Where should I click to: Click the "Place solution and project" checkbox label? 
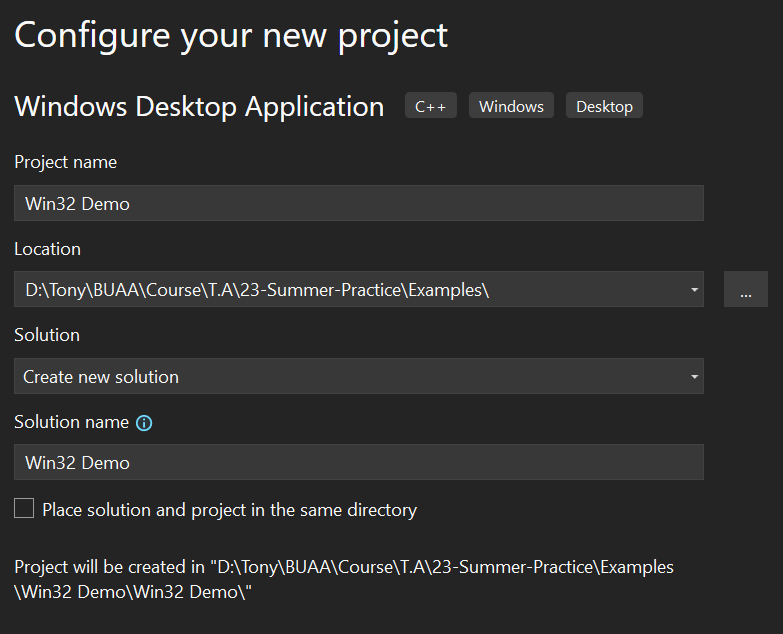(x=229, y=510)
